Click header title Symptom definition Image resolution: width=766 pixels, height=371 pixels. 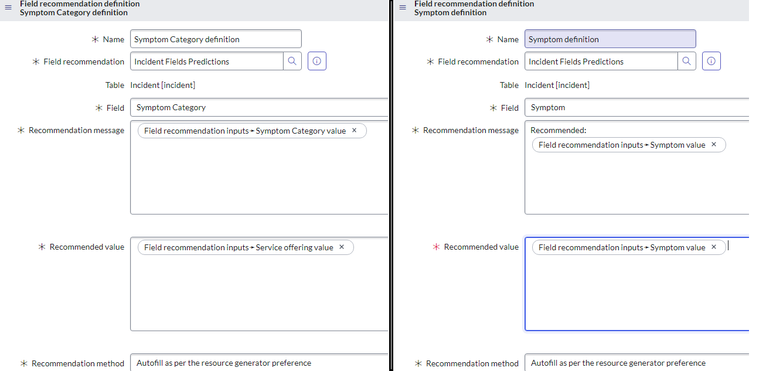pyautogui.click(x=450, y=13)
